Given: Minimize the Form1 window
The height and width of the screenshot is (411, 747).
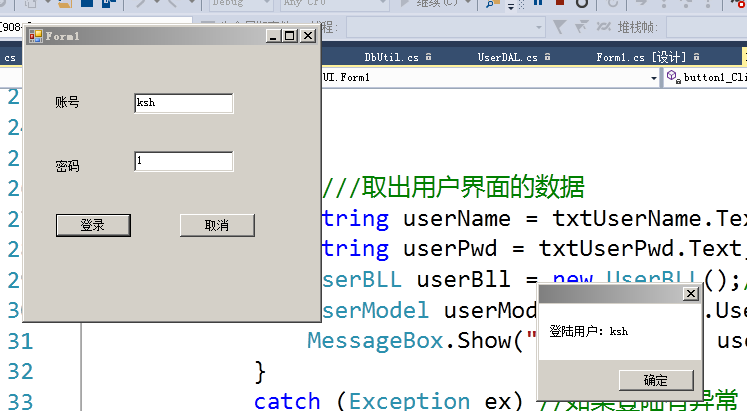Looking at the screenshot, I should 273,36.
